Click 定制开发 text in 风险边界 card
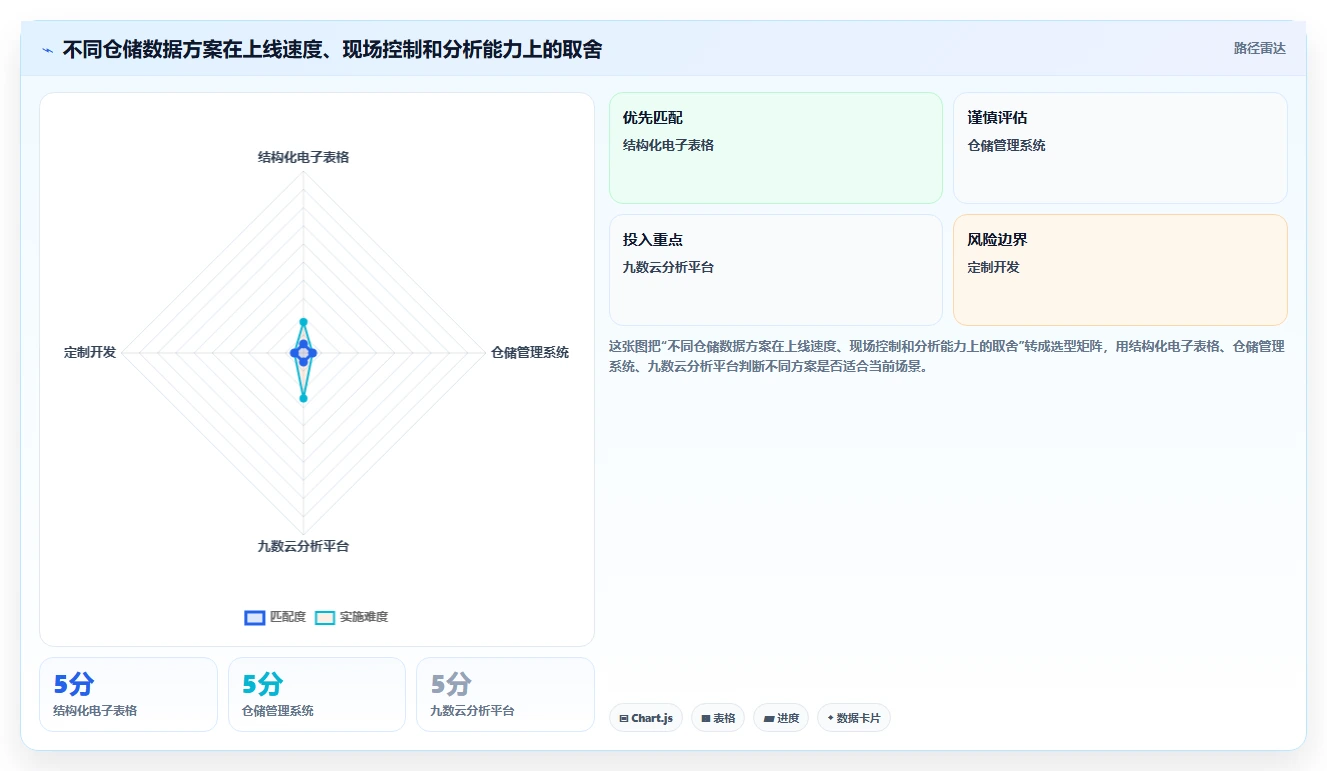Screen dimensions: 1327x771 (x=994, y=267)
